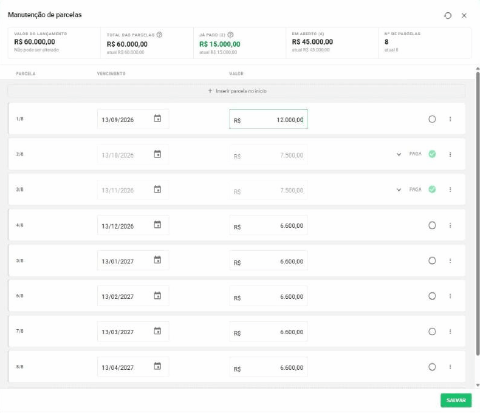
Task: Edit the 12.000,00 value field
Action: [x=268, y=119]
